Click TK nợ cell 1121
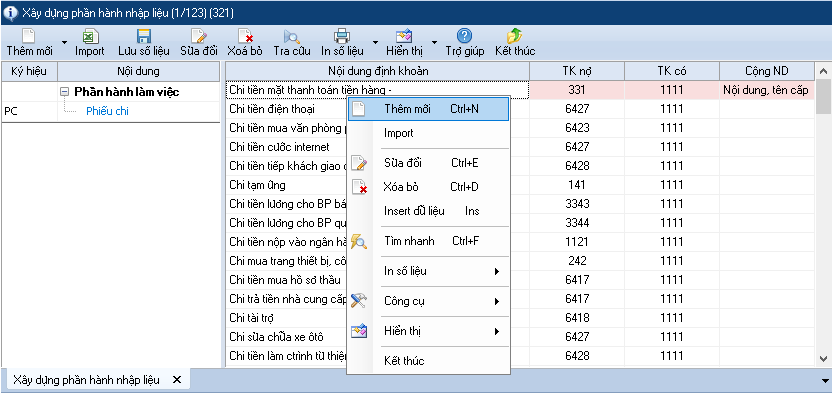Screen dimensions: 832x393 coord(577,242)
